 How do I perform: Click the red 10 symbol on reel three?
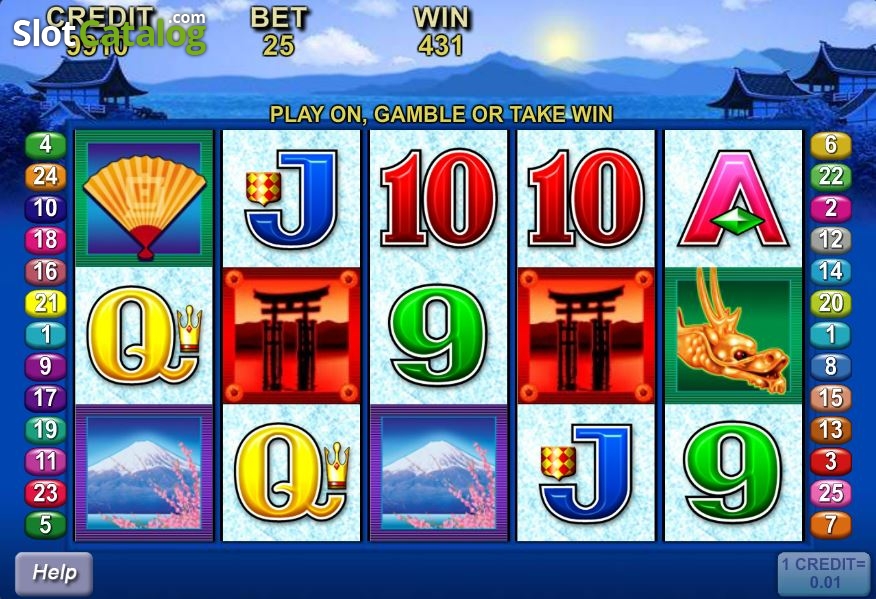[x=439, y=199]
